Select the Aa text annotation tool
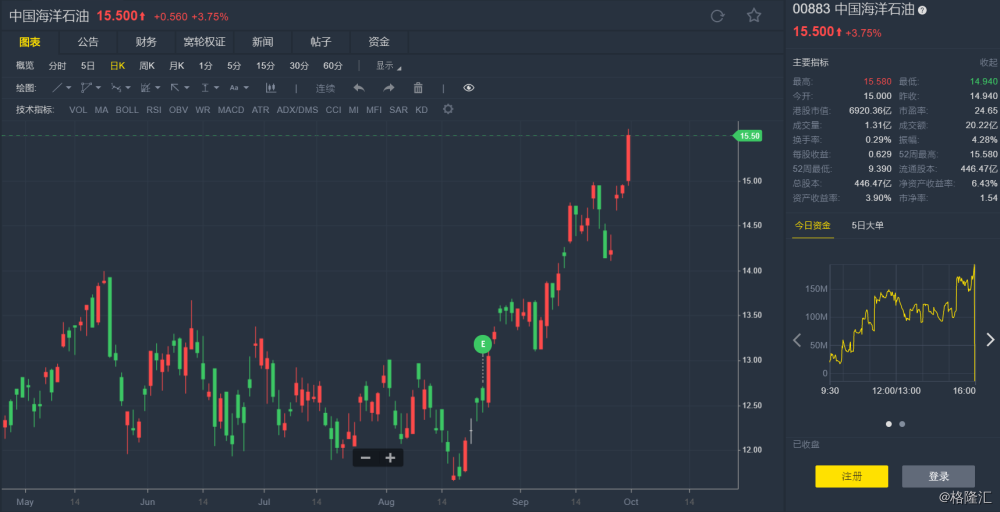This screenshot has height=512, width=1000. (x=234, y=88)
